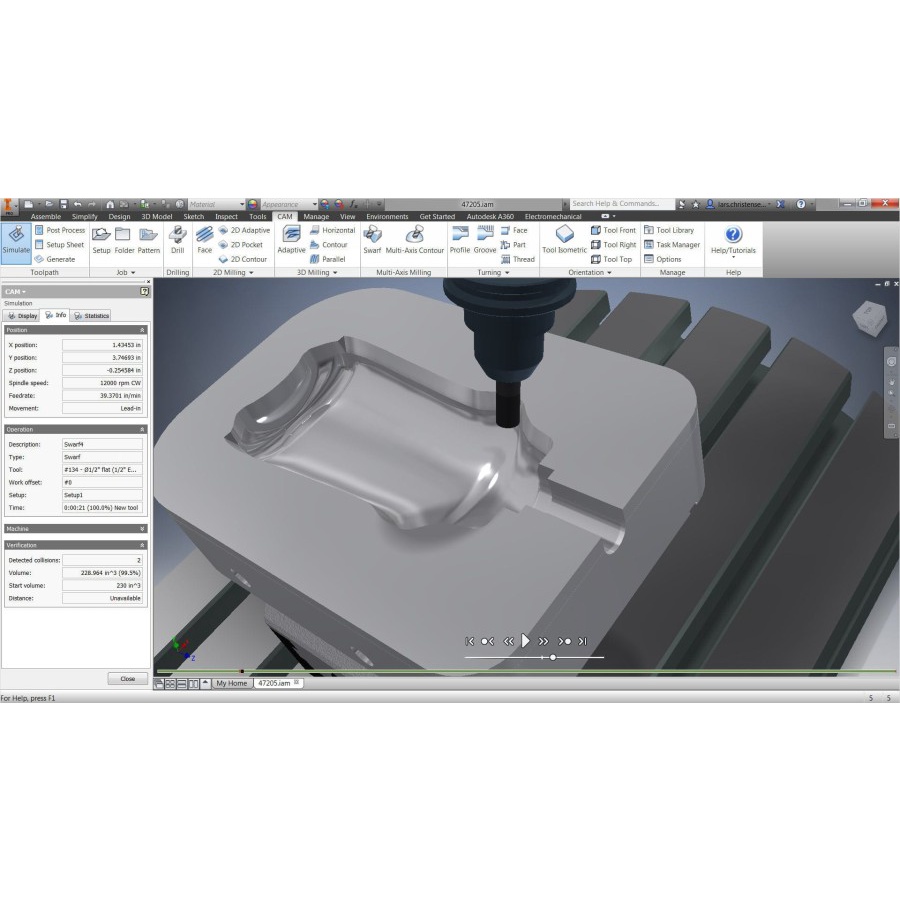Expand the Machine section
900x900 pixels.
pos(142,528)
